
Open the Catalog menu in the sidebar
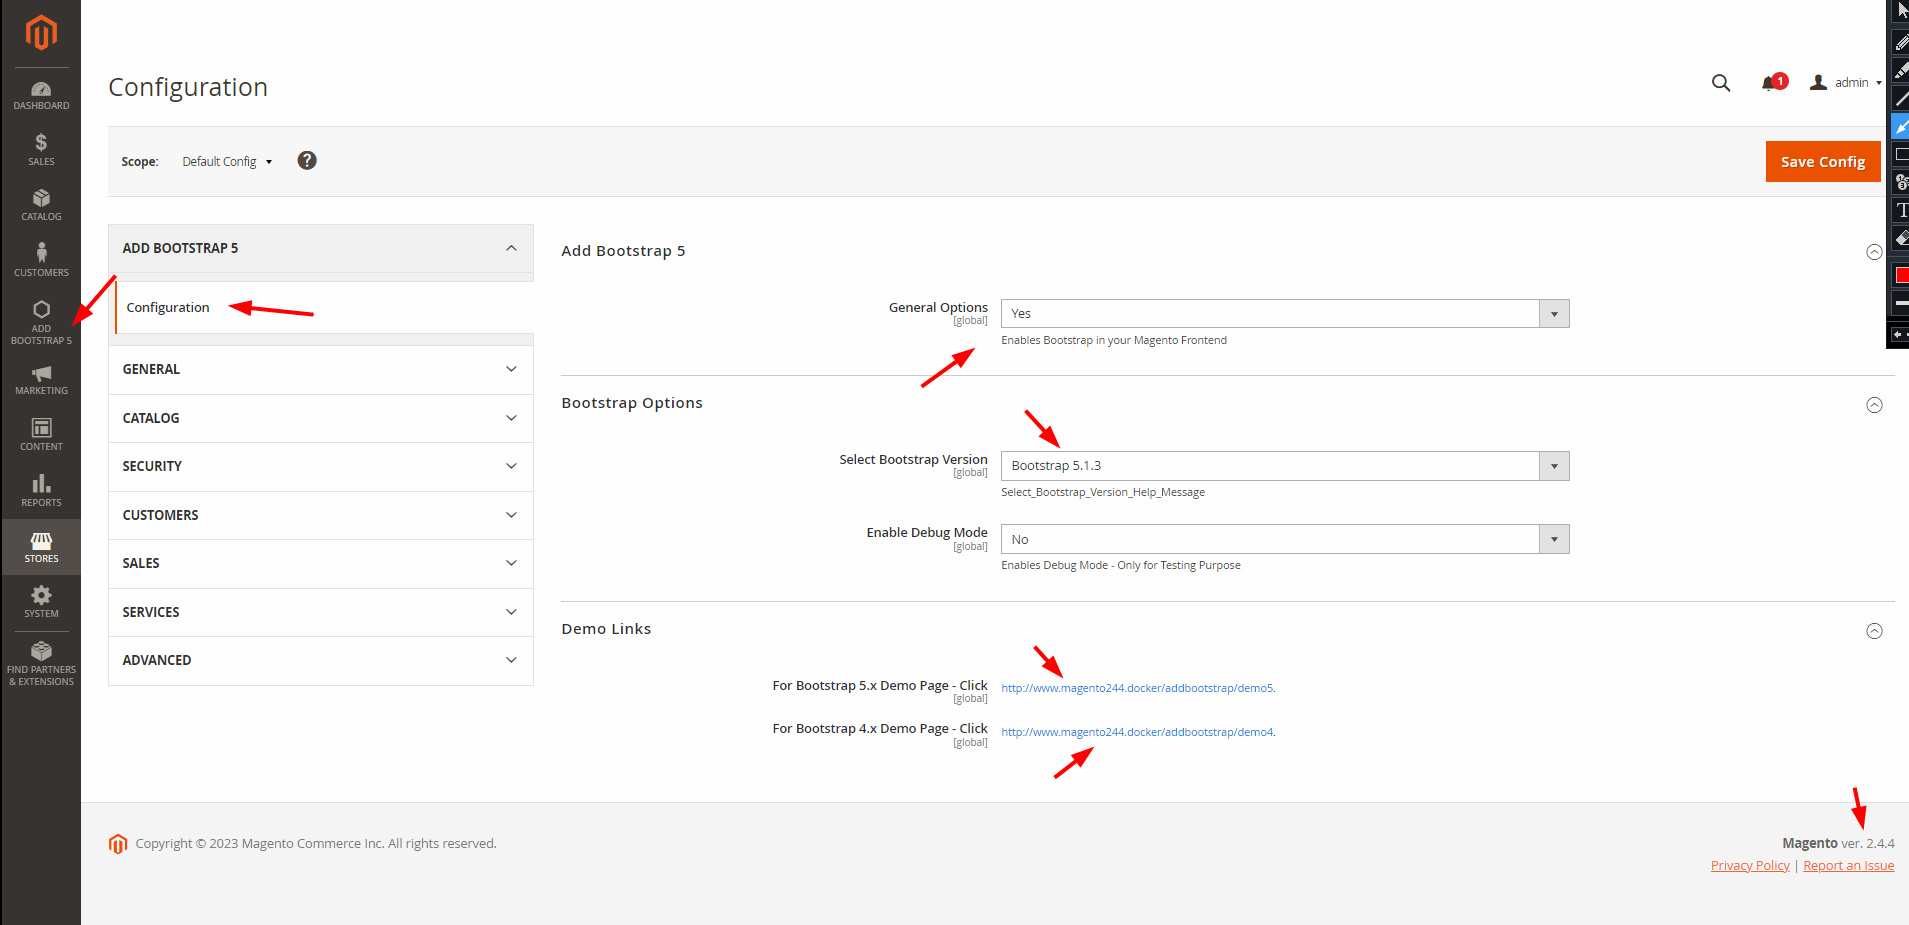[41, 205]
